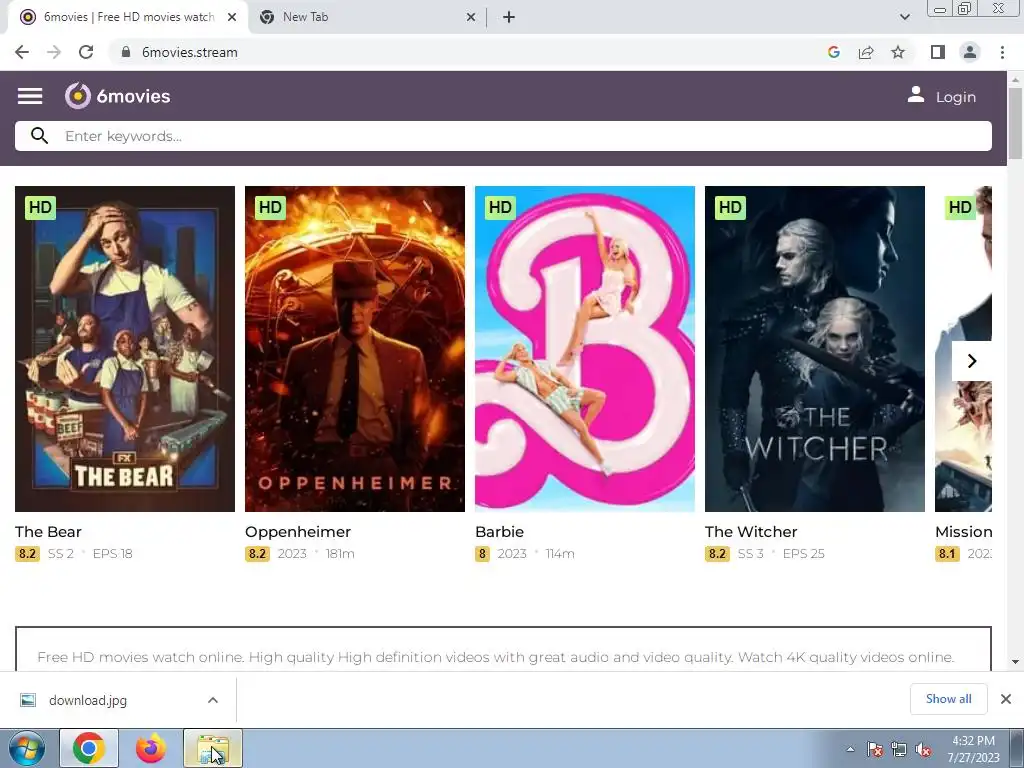
Task: Open the Oppenheimer poster
Action: (x=355, y=349)
